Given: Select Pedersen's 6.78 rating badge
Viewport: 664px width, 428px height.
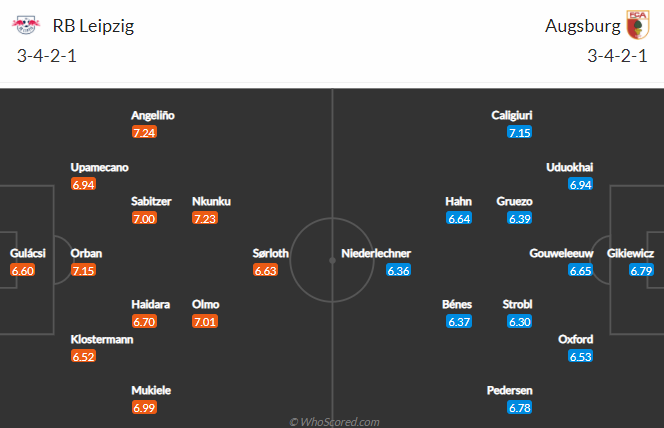Looking at the screenshot, I should [520, 408].
